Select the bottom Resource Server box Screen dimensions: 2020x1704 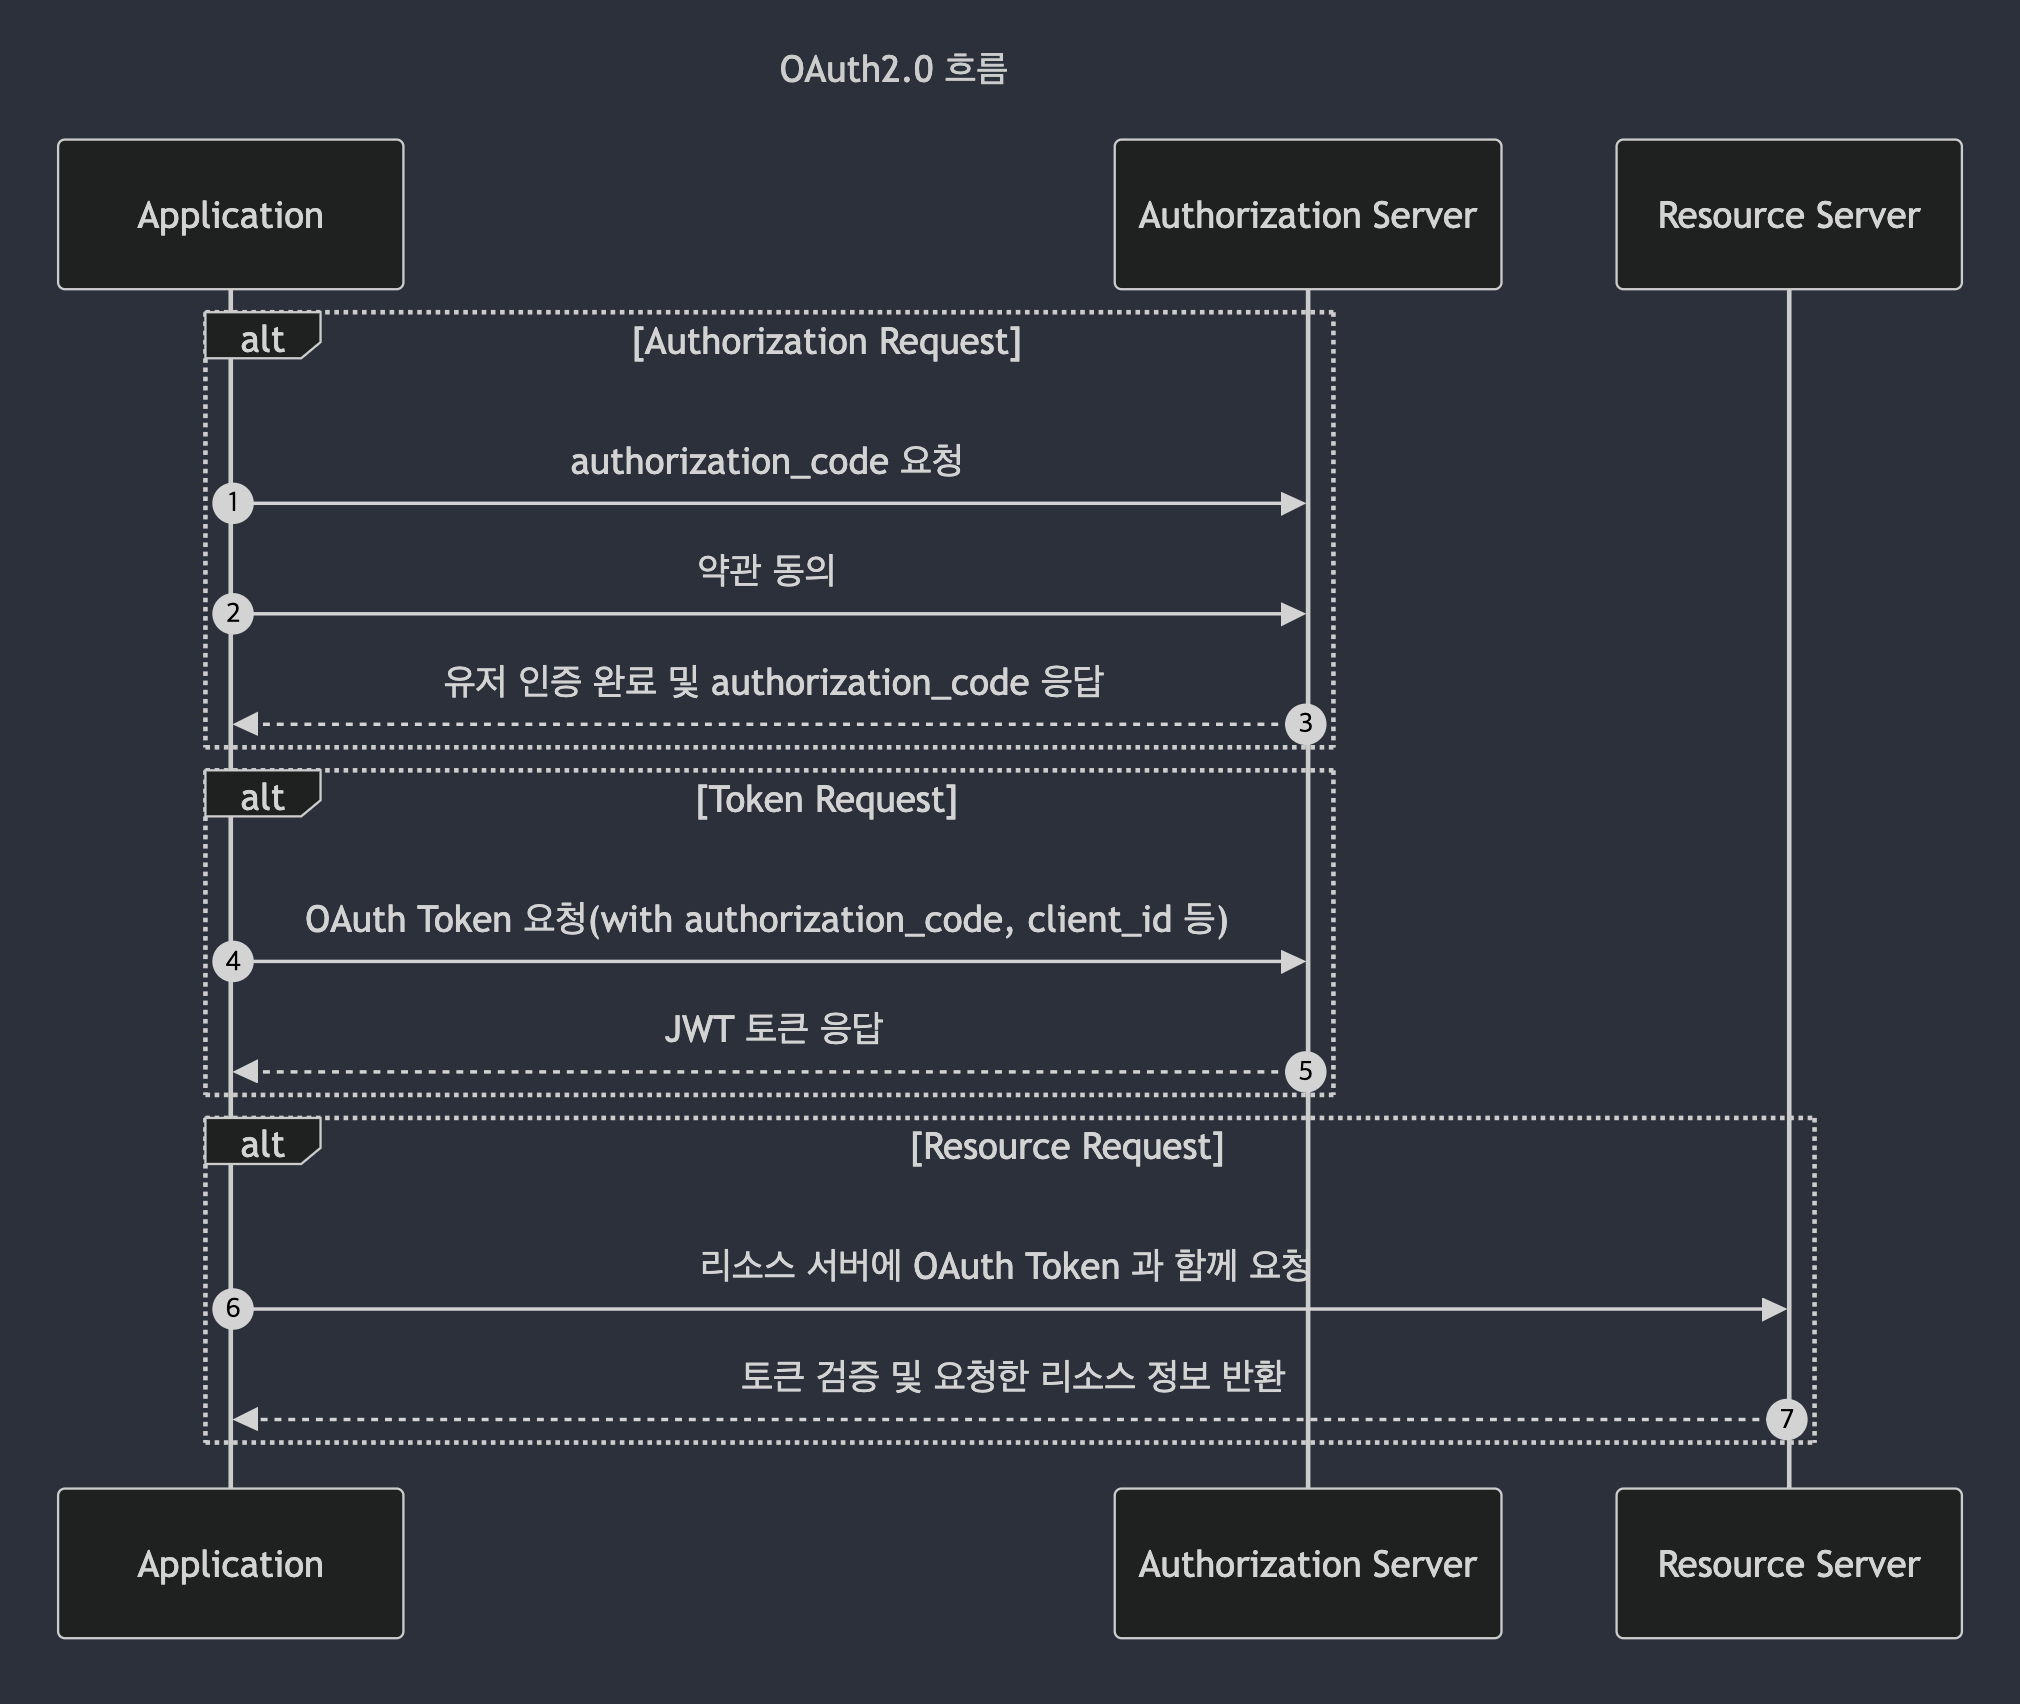coord(1788,1563)
